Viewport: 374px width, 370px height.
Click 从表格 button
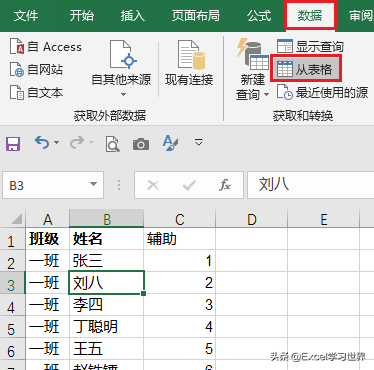pyautogui.click(x=306, y=69)
